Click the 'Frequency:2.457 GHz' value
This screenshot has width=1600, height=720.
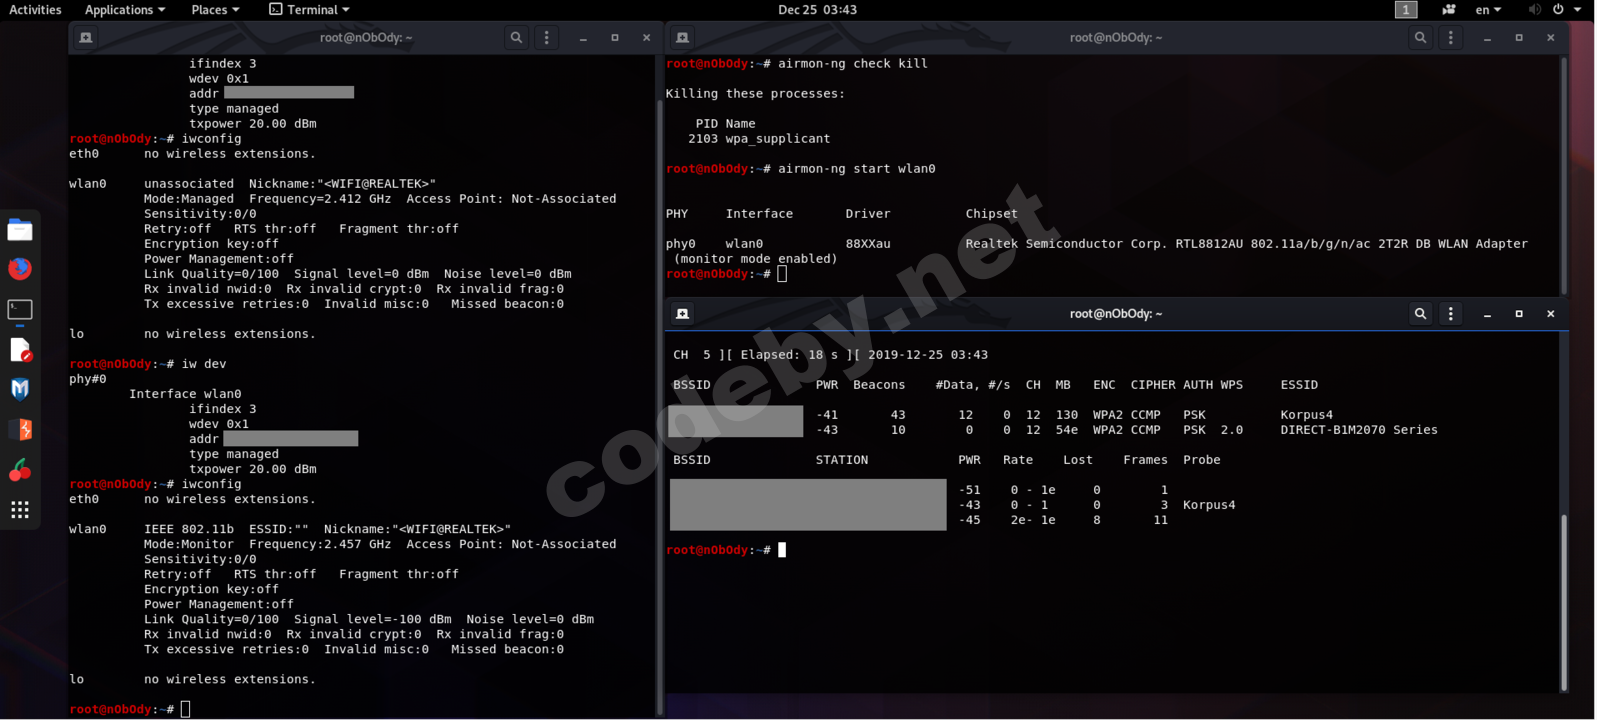(x=320, y=544)
